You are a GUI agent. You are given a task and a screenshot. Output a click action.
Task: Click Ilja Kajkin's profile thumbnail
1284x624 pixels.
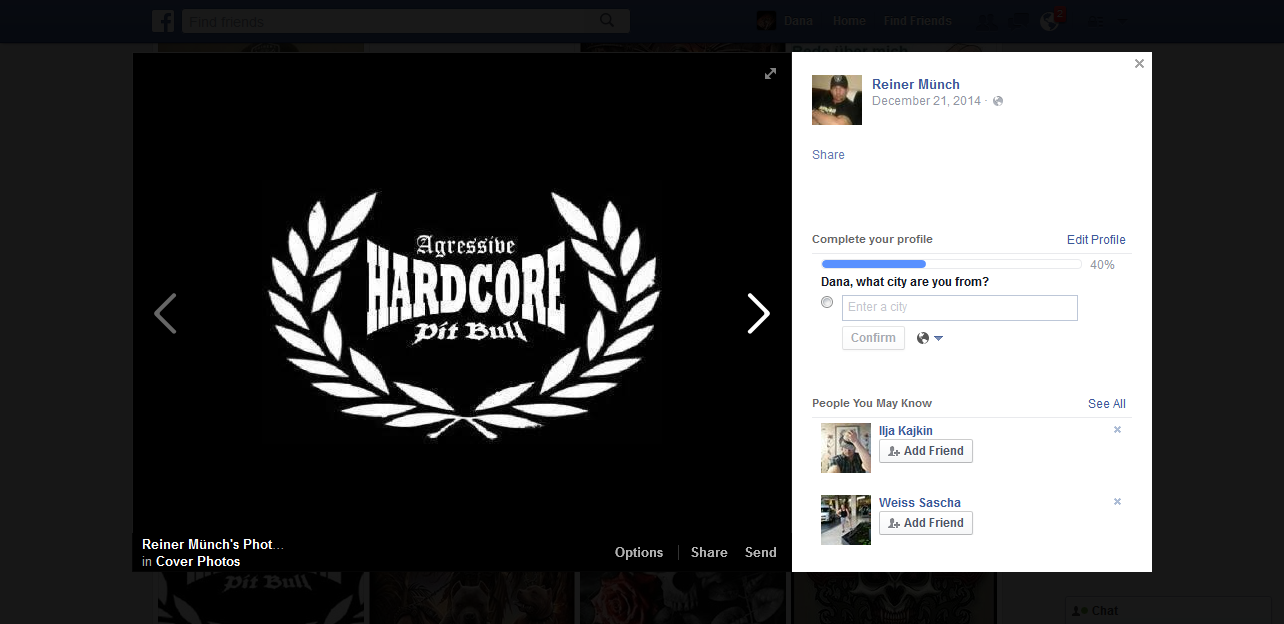[x=846, y=448]
